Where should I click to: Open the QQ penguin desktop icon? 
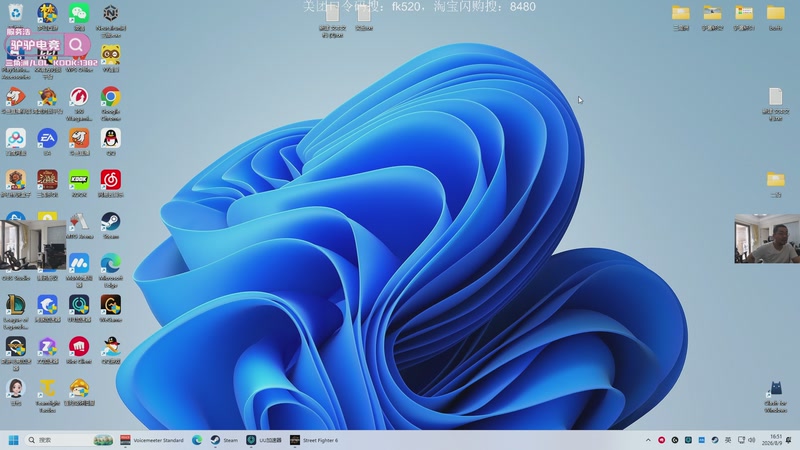pyautogui.click(x=110, y=138)
